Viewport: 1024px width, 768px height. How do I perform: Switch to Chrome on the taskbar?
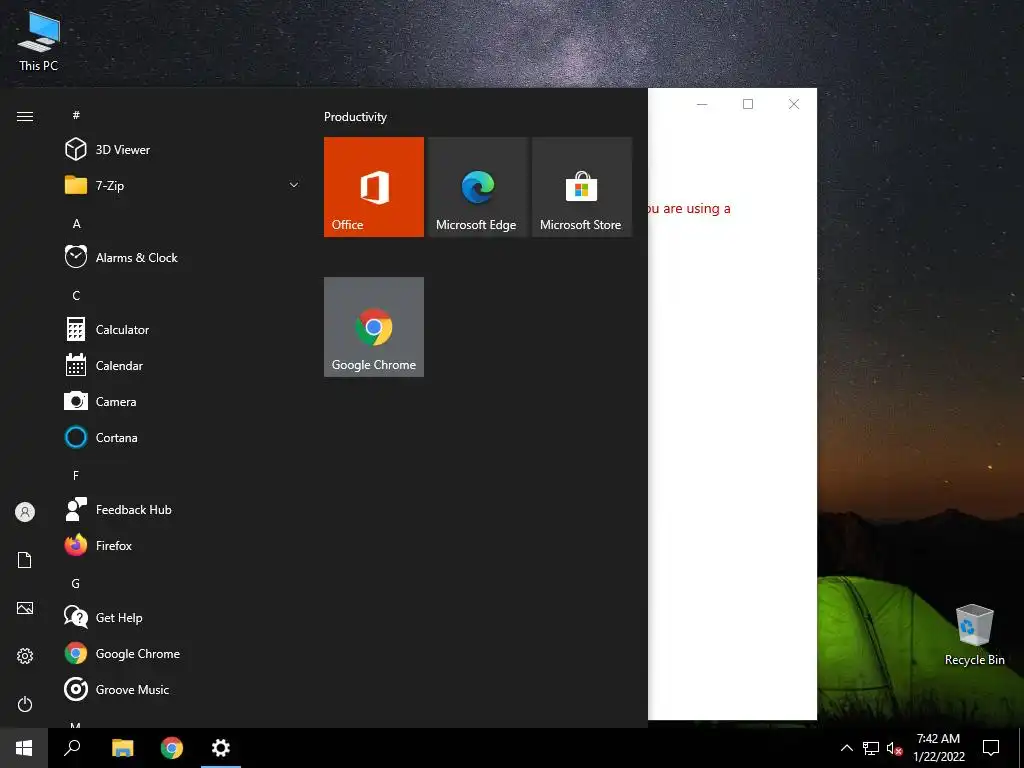(x=172, y=748)
